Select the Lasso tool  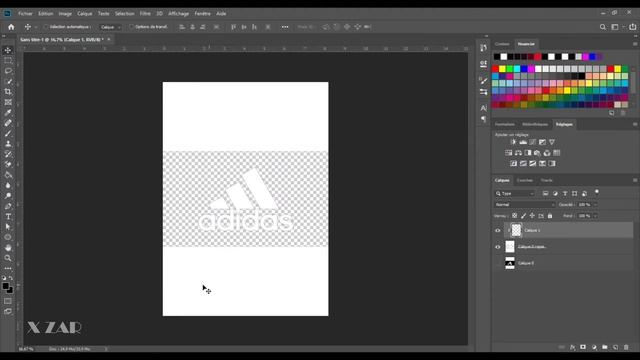8,71
